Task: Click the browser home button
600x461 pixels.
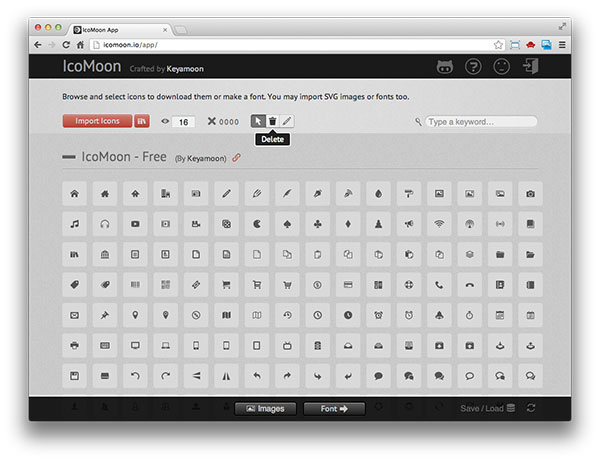Action: point(80,45)
